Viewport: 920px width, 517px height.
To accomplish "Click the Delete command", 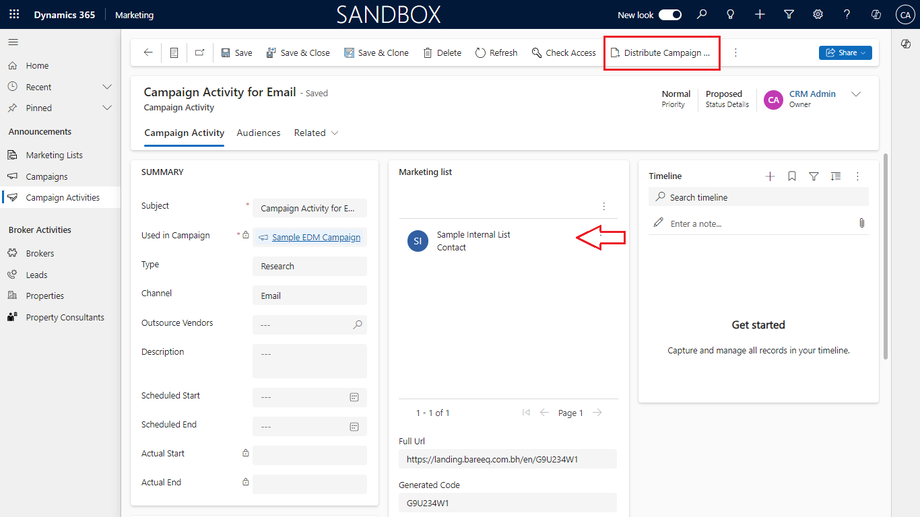I will click(x=442, y=53).
